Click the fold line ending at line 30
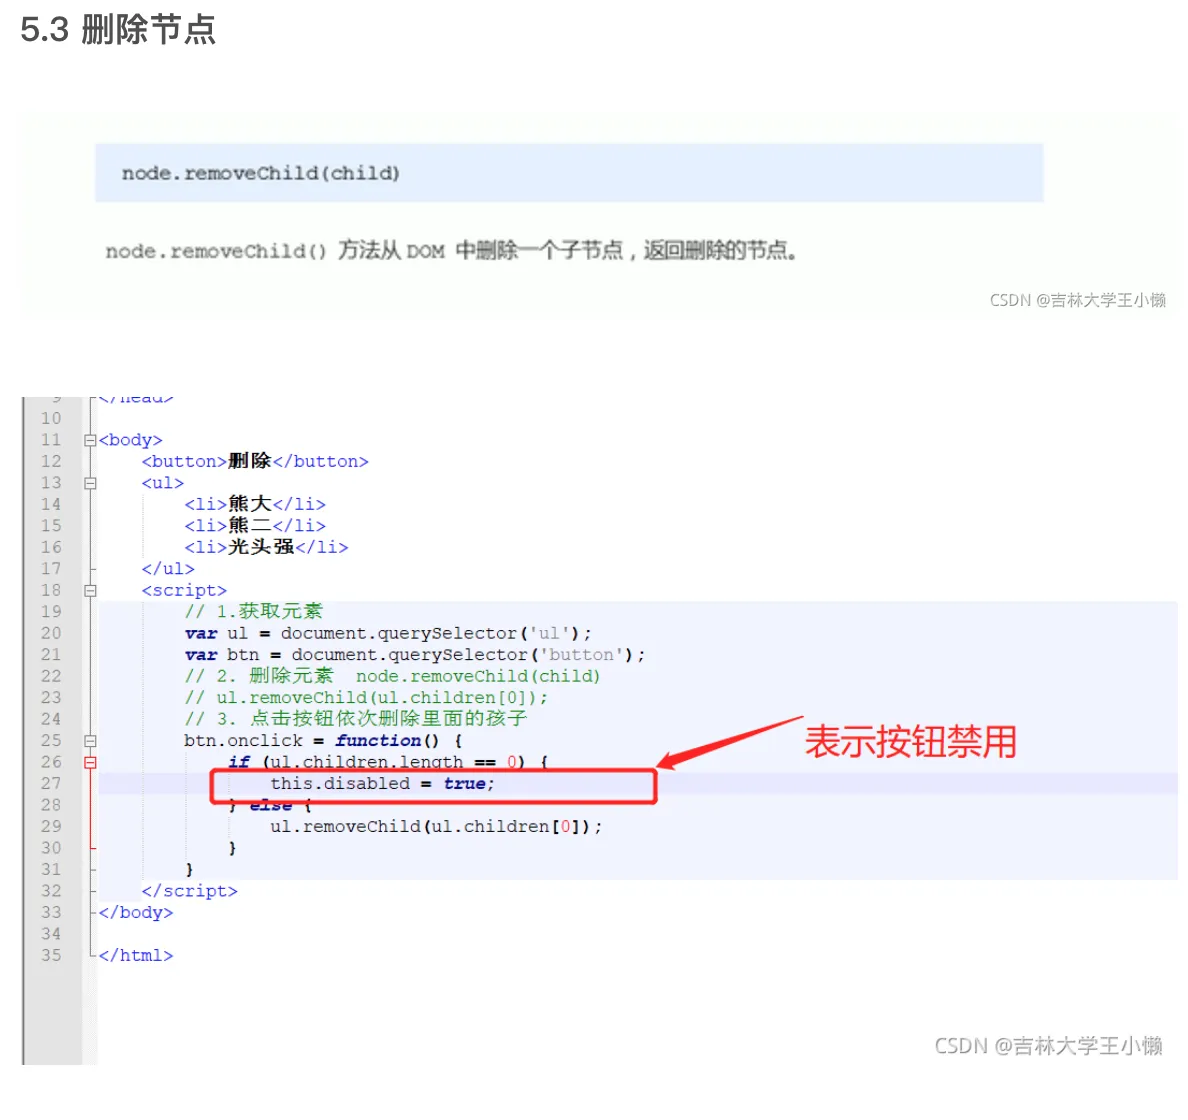 click(91, 847)
